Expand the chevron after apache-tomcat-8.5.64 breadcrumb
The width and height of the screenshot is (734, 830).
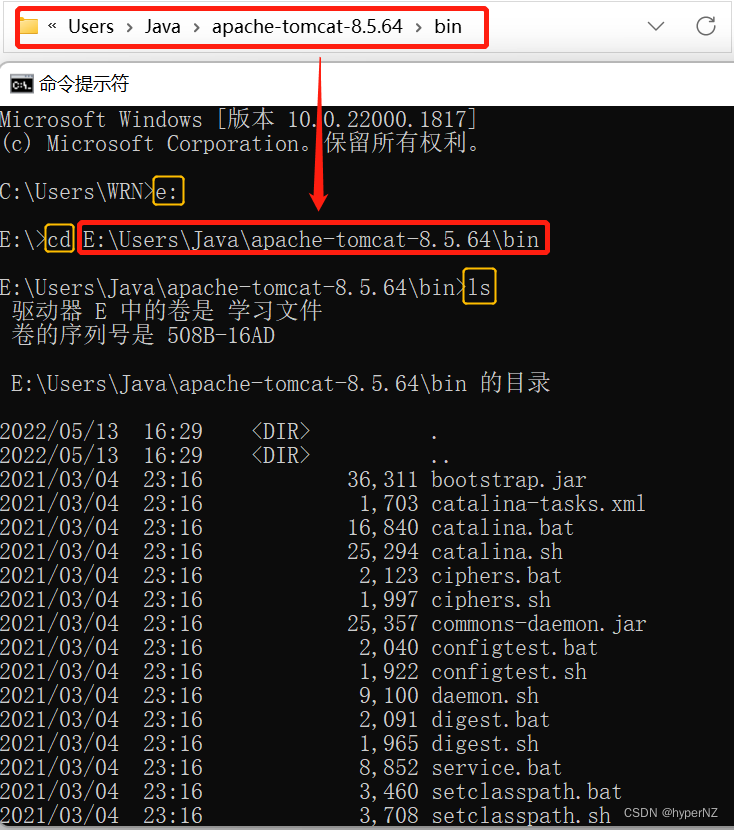[419, 27]
